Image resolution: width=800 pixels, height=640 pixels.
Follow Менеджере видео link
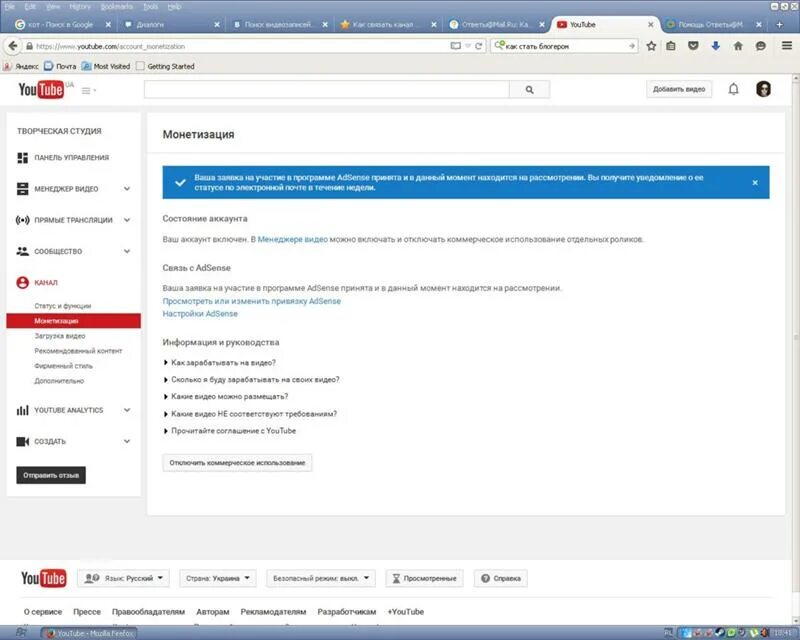click(x=292, y=239)
